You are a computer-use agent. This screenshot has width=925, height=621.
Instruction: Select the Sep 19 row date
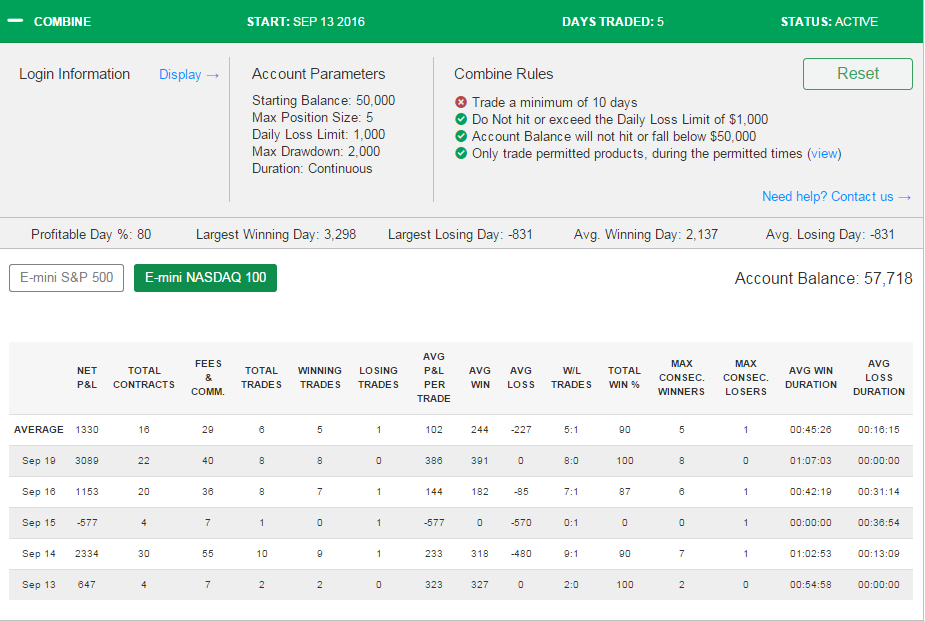pyautogui.click(x=38, y=461)
